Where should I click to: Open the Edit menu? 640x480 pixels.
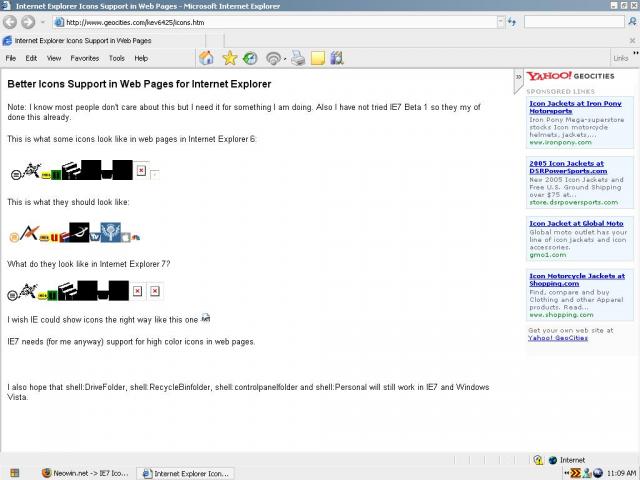[x=31, y=58]
